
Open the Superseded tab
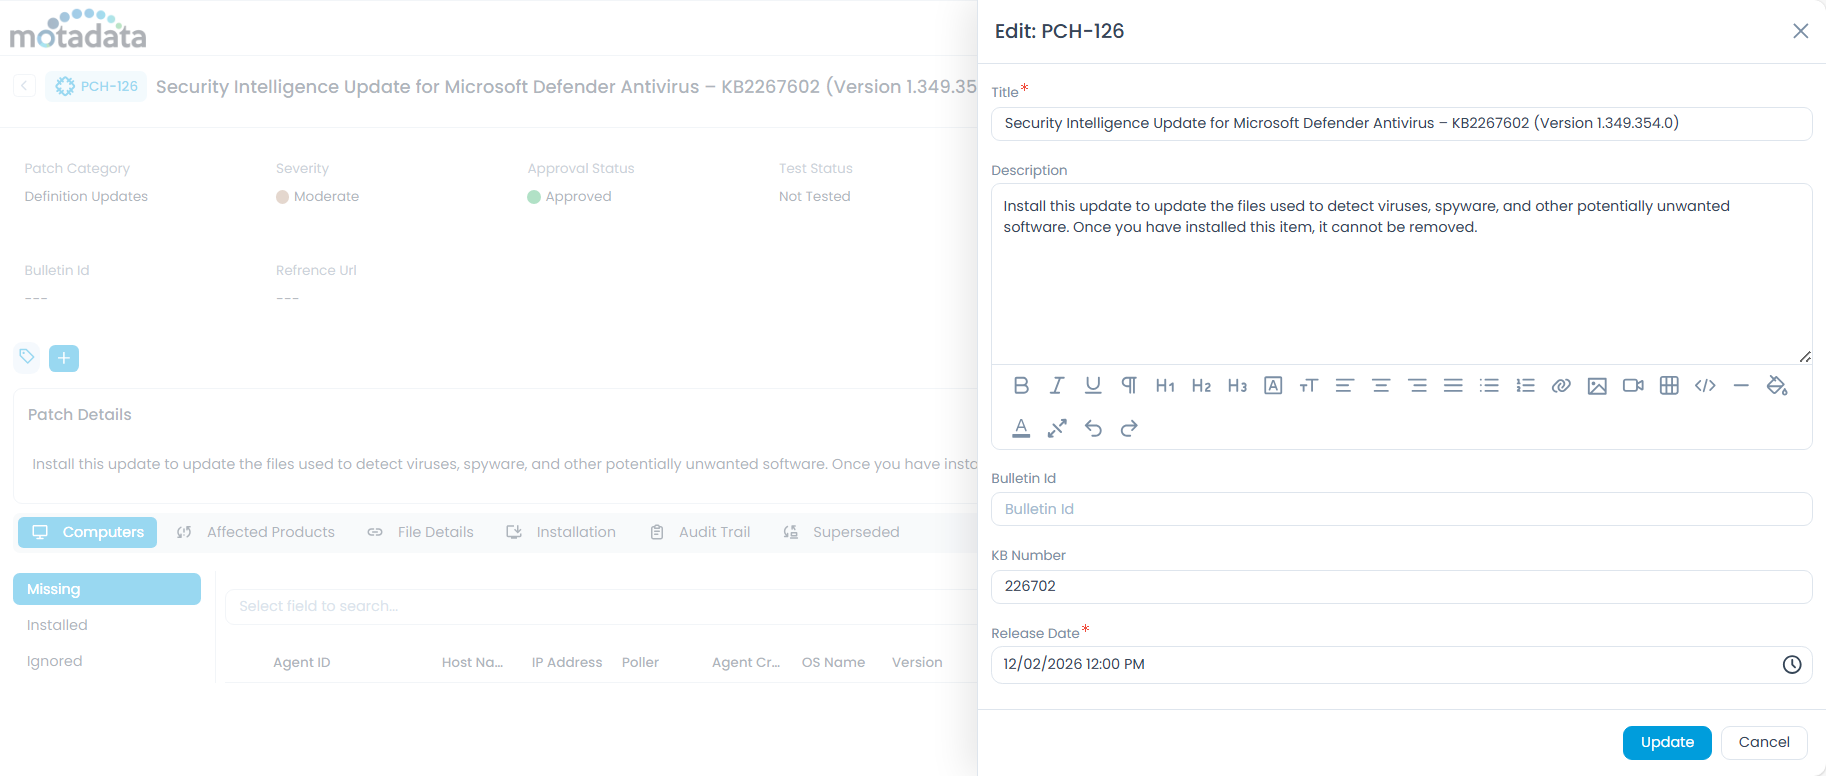(841, 532)
